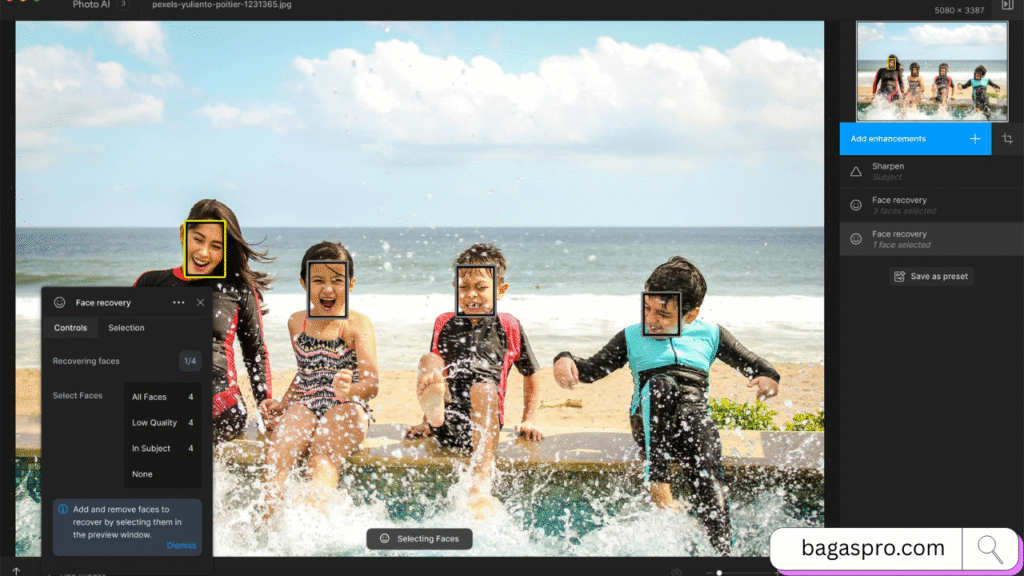Dismiss the add and remove faces tip
Screen dimensions: 1024x576
pos(181,545)
